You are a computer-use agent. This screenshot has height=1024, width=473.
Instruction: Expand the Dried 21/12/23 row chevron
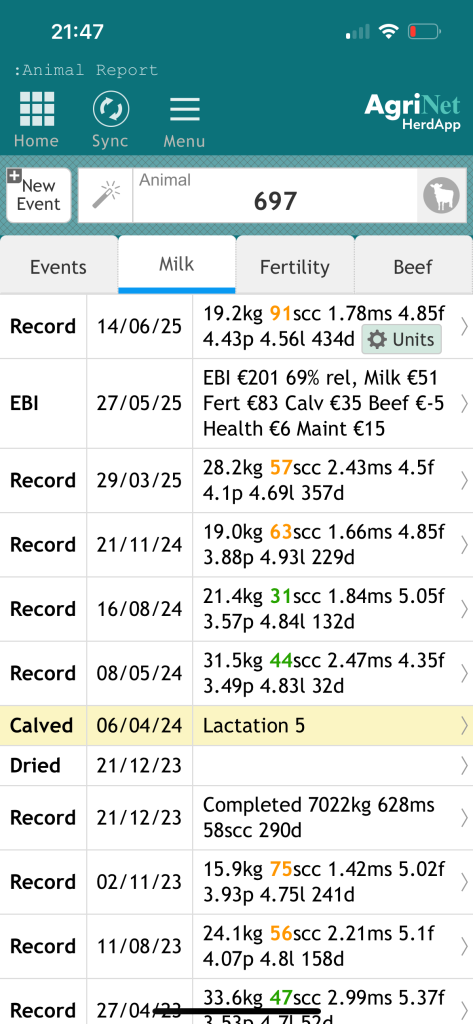click(464, 765)
